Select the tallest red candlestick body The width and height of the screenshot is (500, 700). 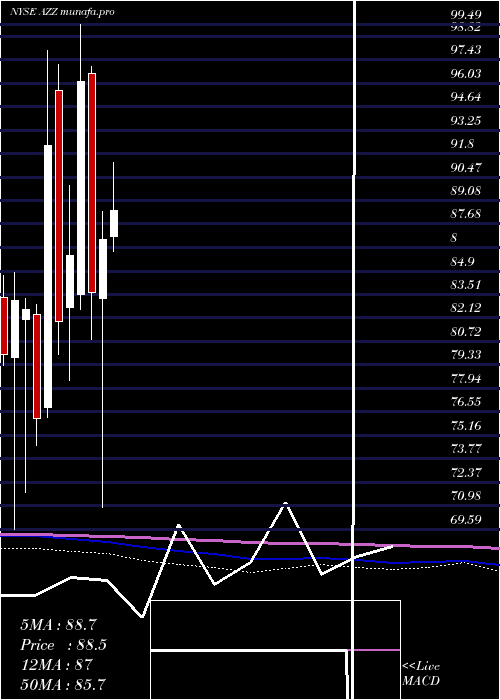tap(59, 206)
